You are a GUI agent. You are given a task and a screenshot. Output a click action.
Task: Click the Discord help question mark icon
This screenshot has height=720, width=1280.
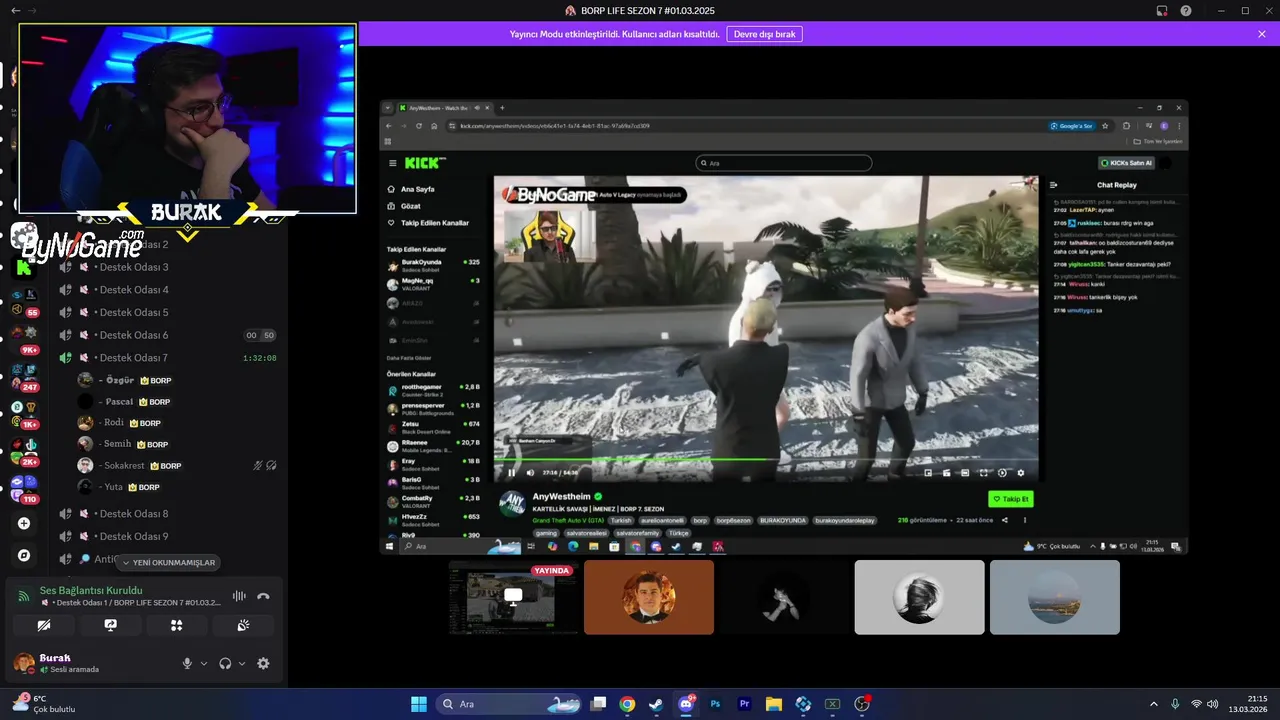point(1186,10)
